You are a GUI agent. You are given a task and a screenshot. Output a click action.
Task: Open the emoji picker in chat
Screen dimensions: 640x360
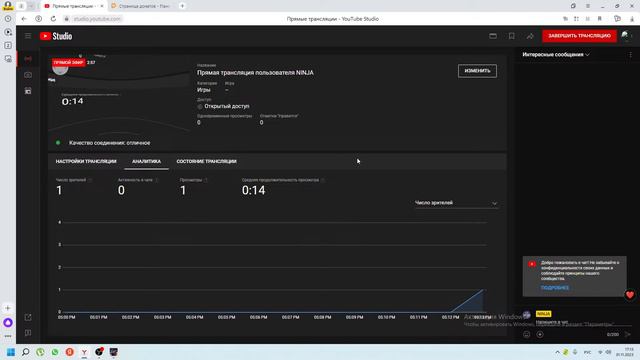click(527, 335)
